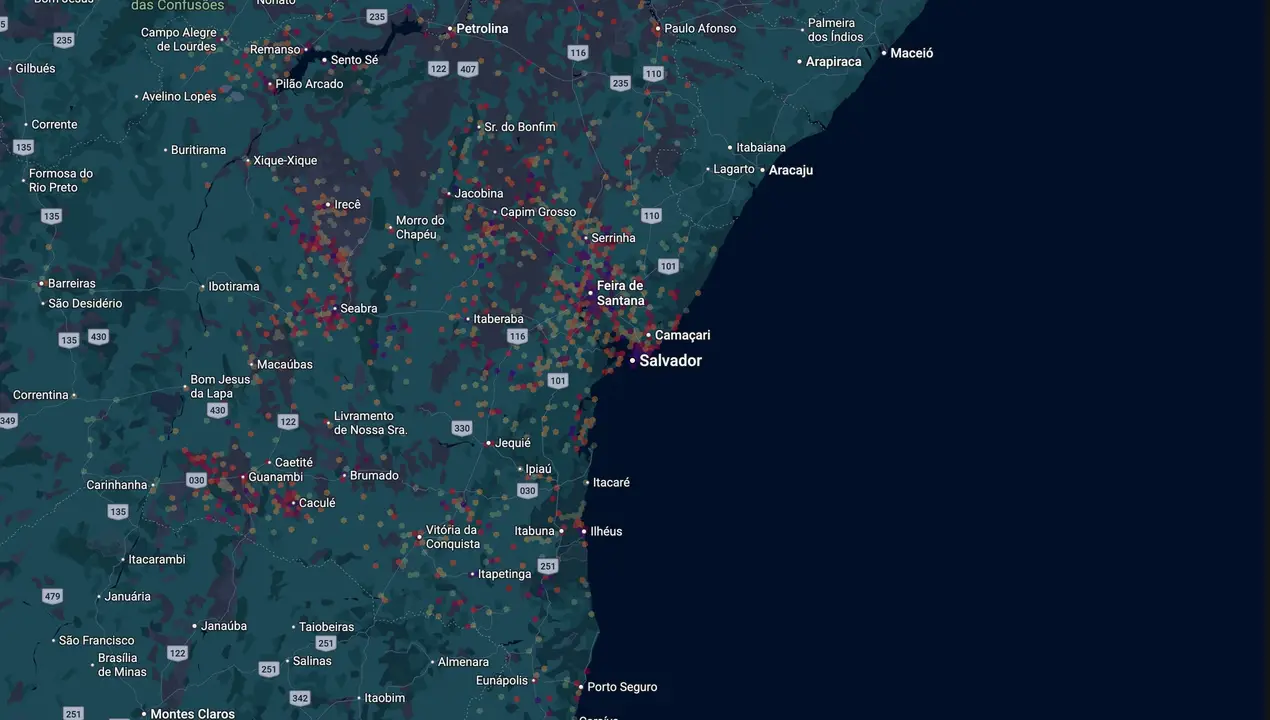Select the Jequié label
Screen dimensions: 1270x720
pyautogui.click(x=513, y=442)
